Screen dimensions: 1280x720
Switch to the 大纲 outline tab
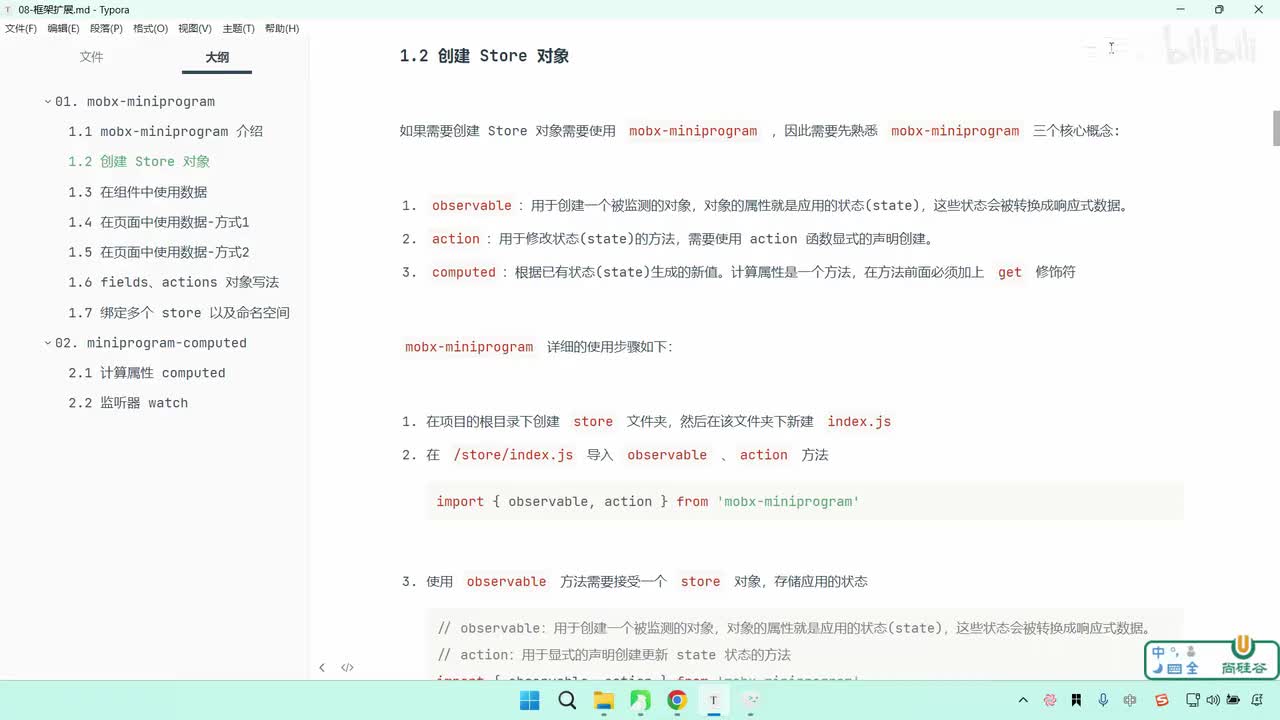(x=217, y=57)
